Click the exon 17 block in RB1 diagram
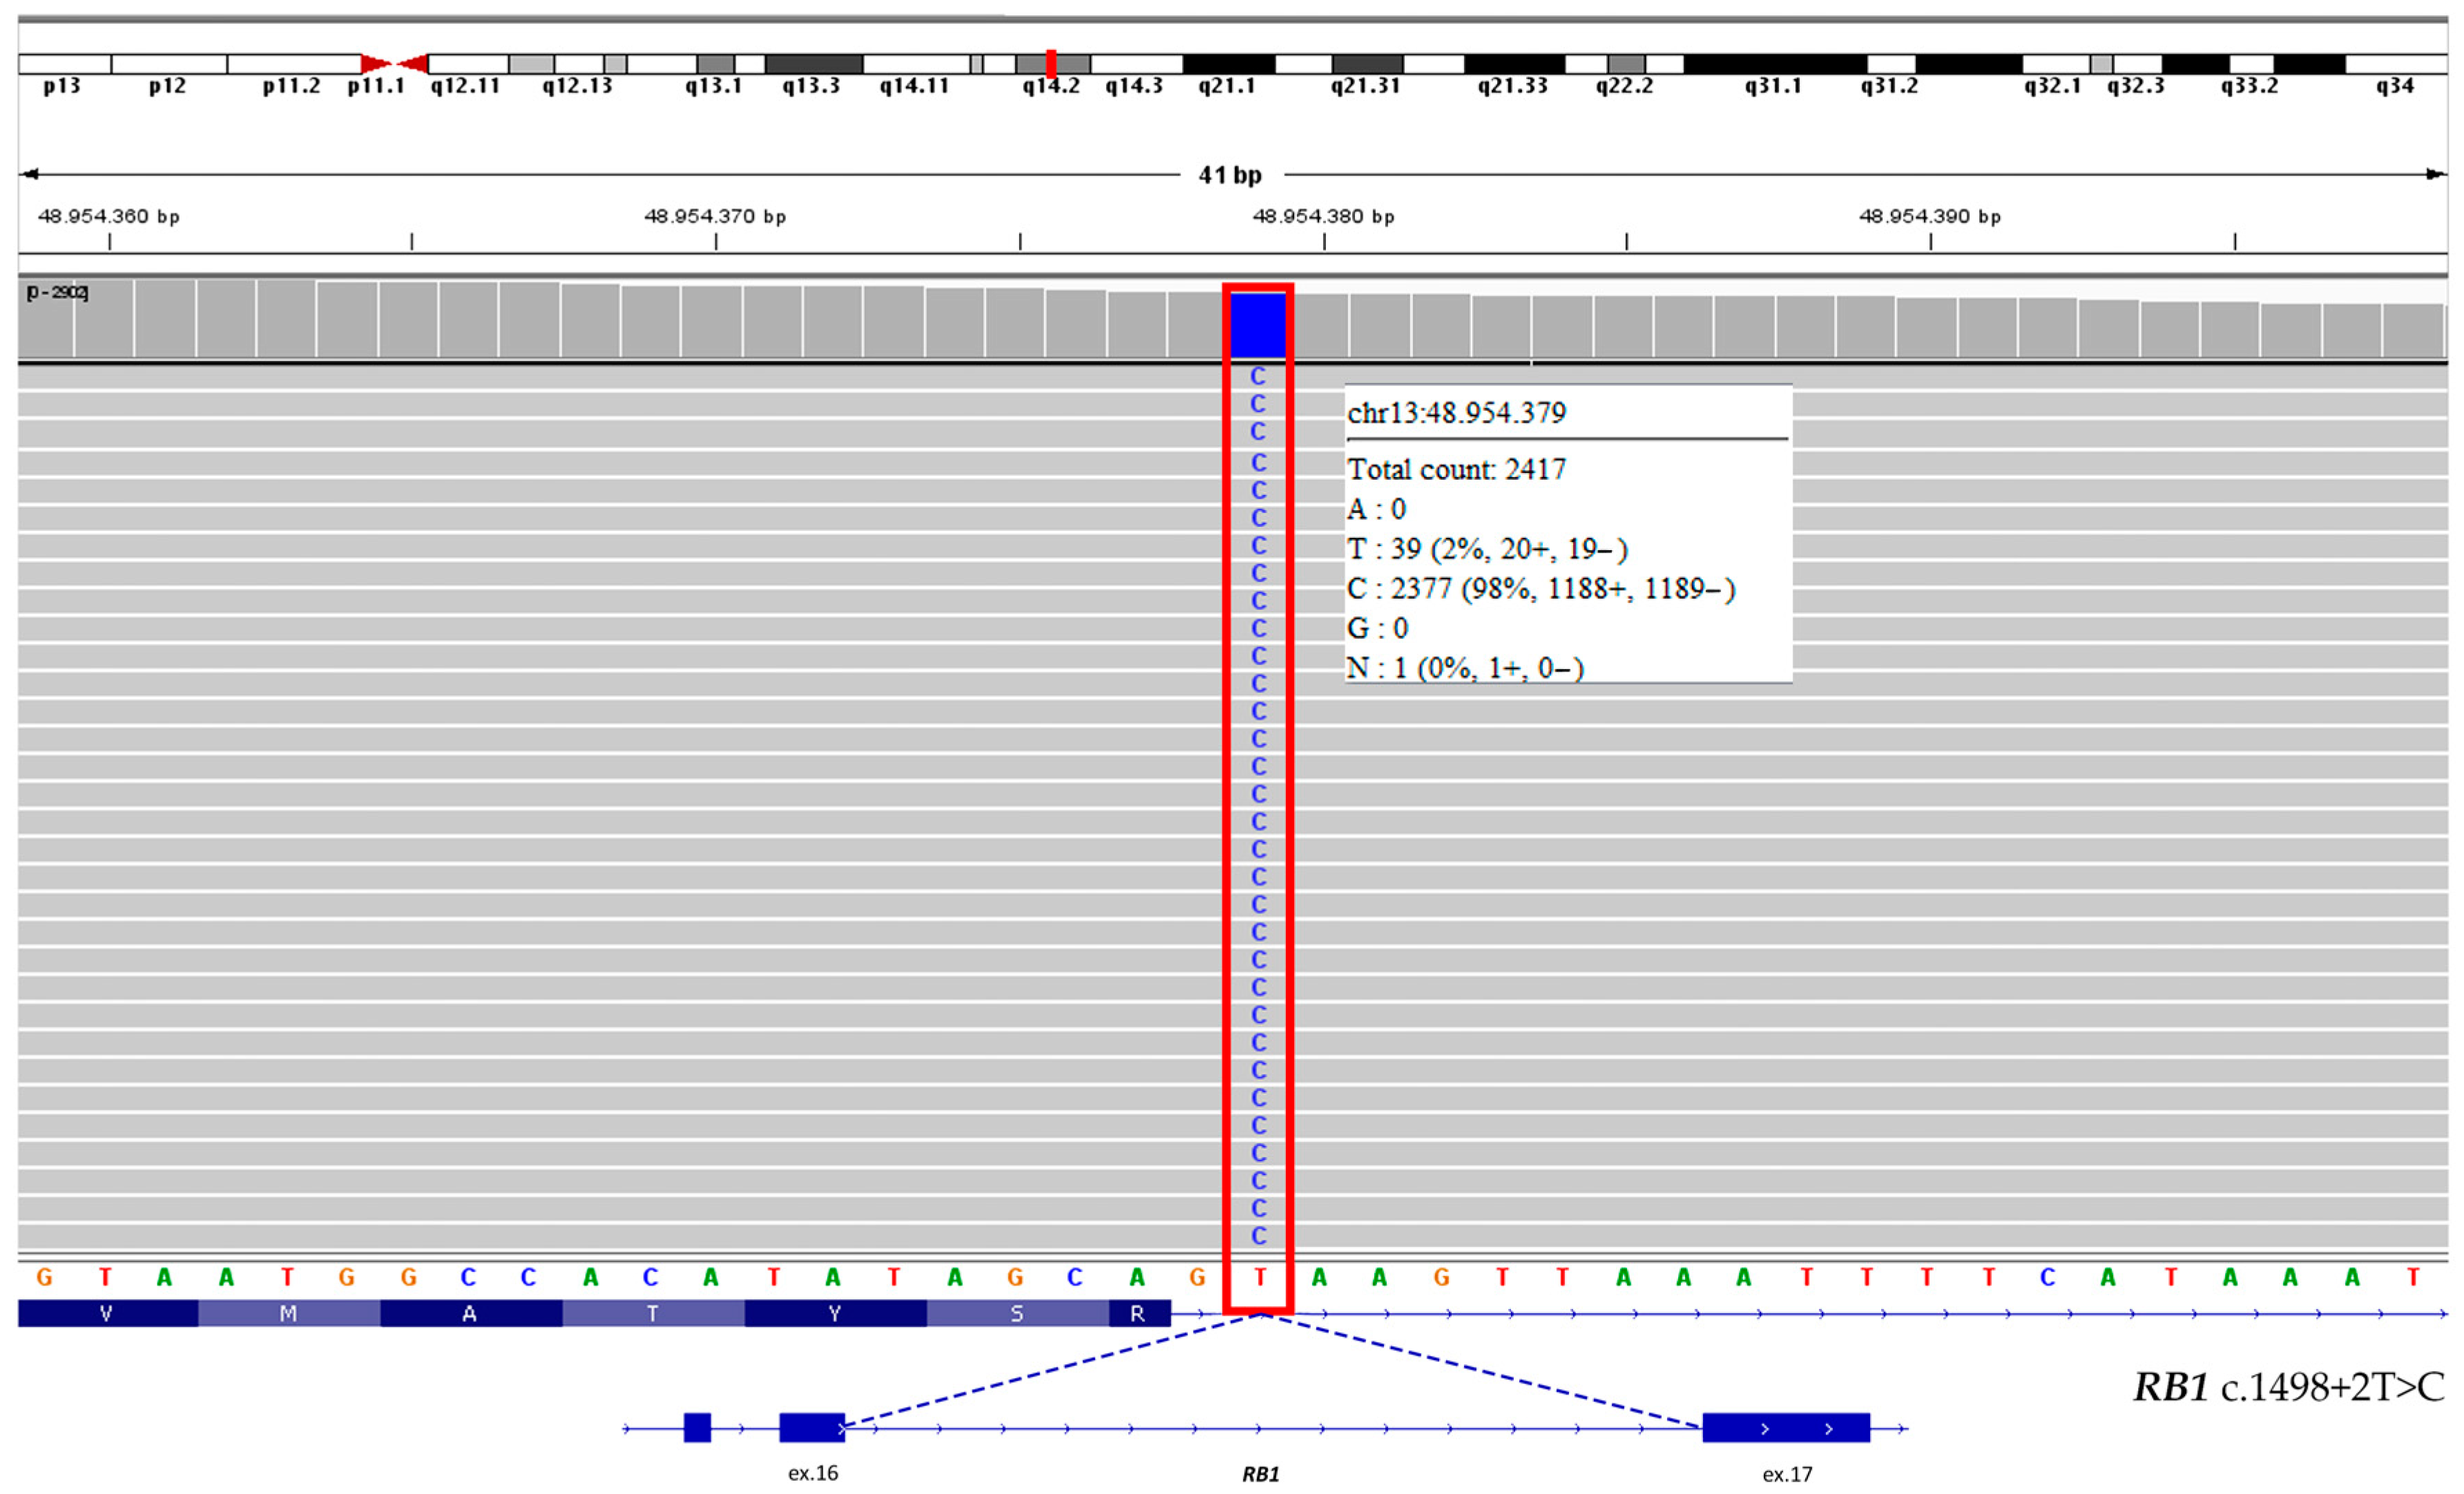2464x1494 pixels. click(1785, 1427)
